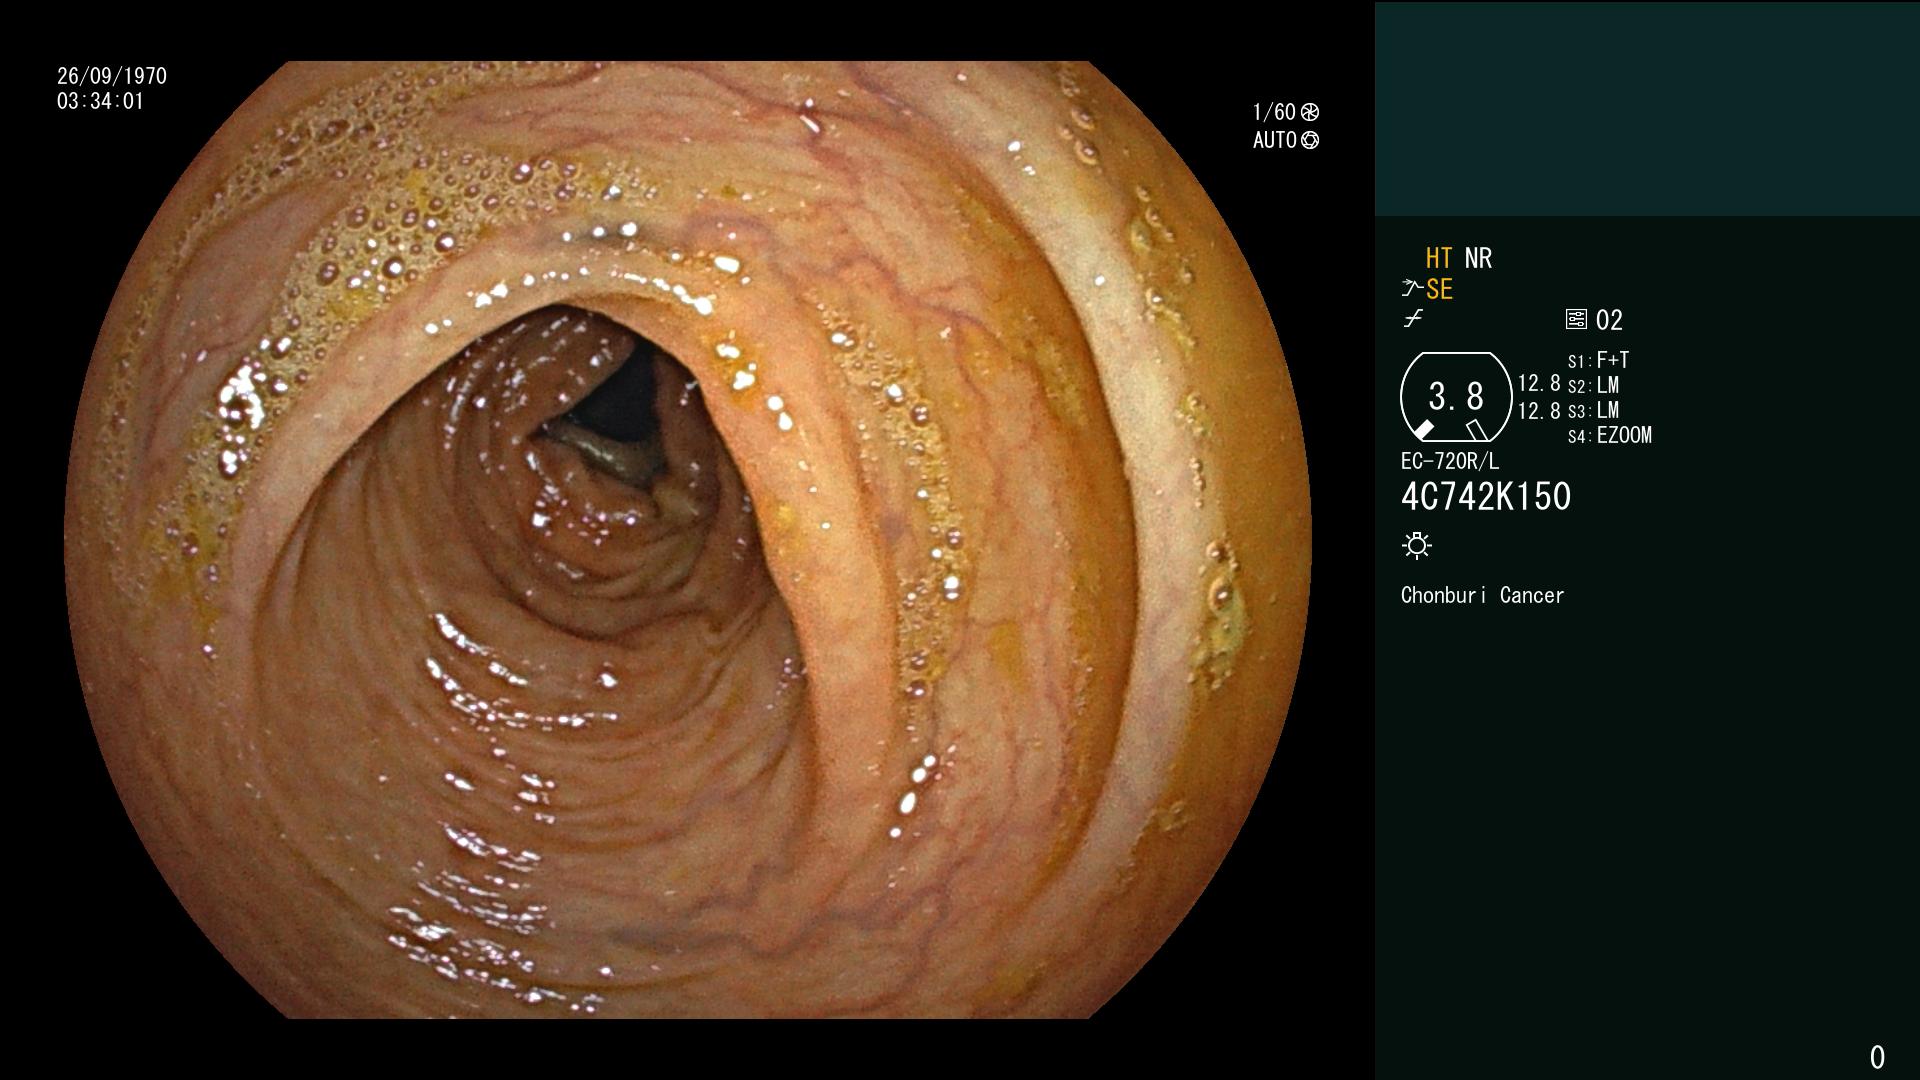Viewport: 1920px width, 1080px height.
Task: Click the time stamp 03:34:01
Action: (100, 101)
